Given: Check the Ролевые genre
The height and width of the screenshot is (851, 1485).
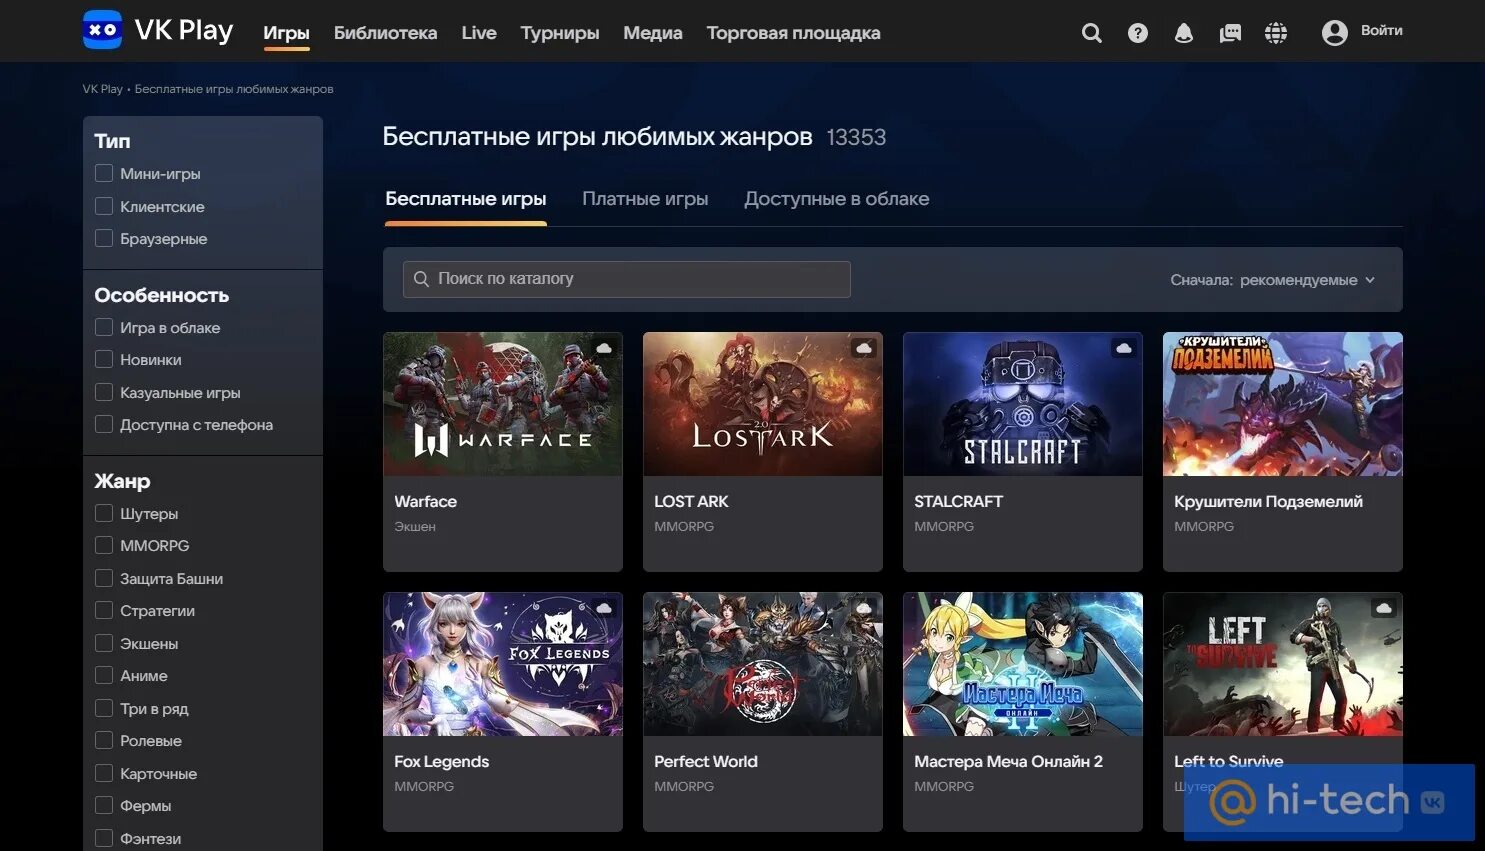Looking at the screenshot, I should pos(104,740).
